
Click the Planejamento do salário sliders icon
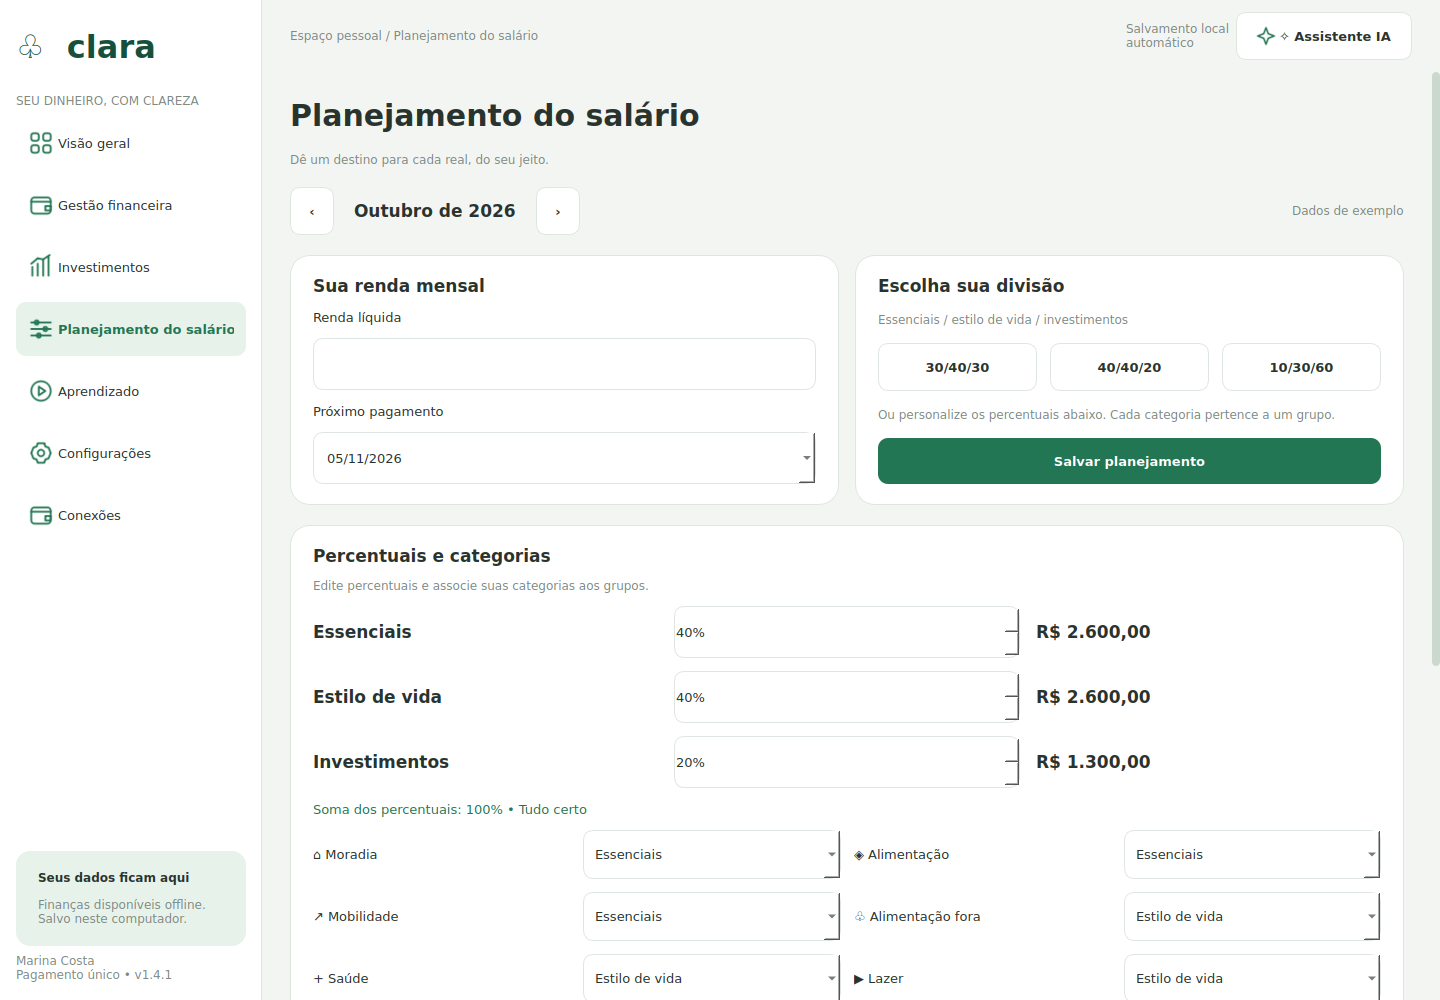(41, 329)
